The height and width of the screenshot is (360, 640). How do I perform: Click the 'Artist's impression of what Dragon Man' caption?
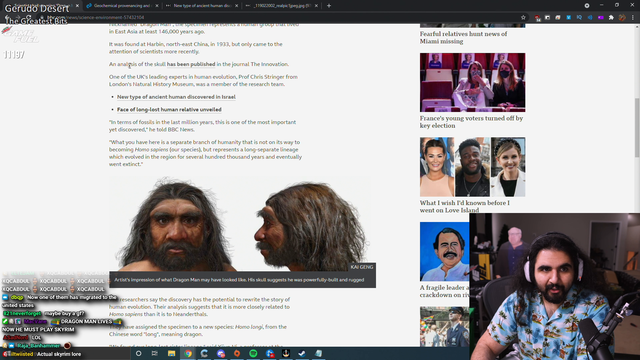pos(239,280)
